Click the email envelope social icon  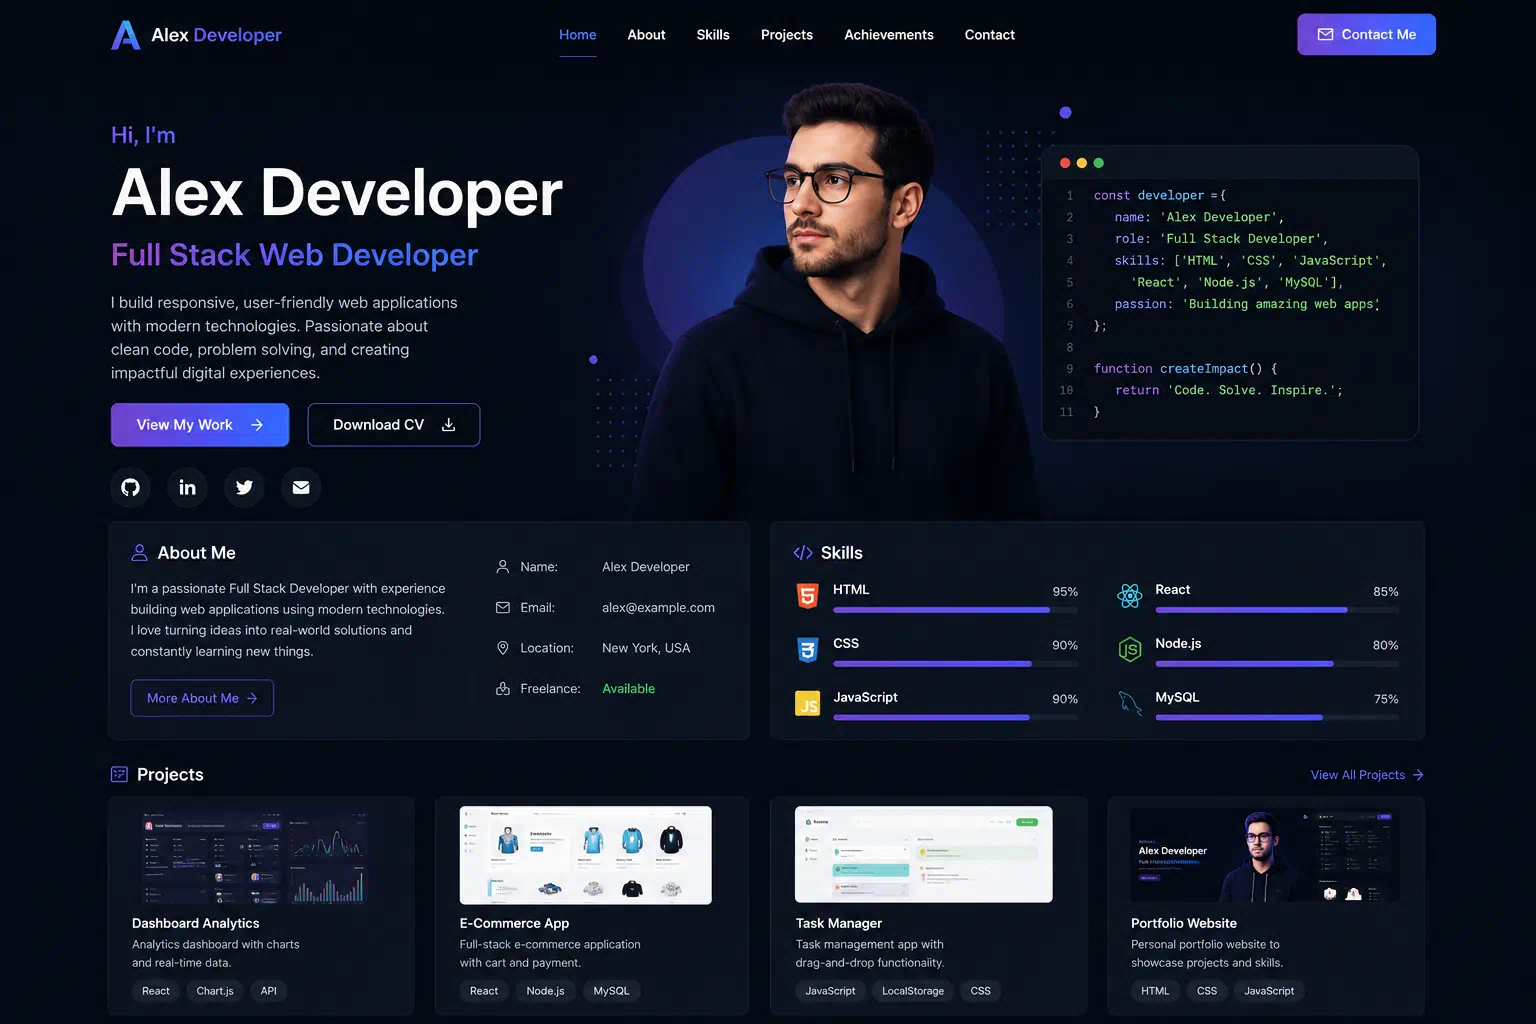301,487
